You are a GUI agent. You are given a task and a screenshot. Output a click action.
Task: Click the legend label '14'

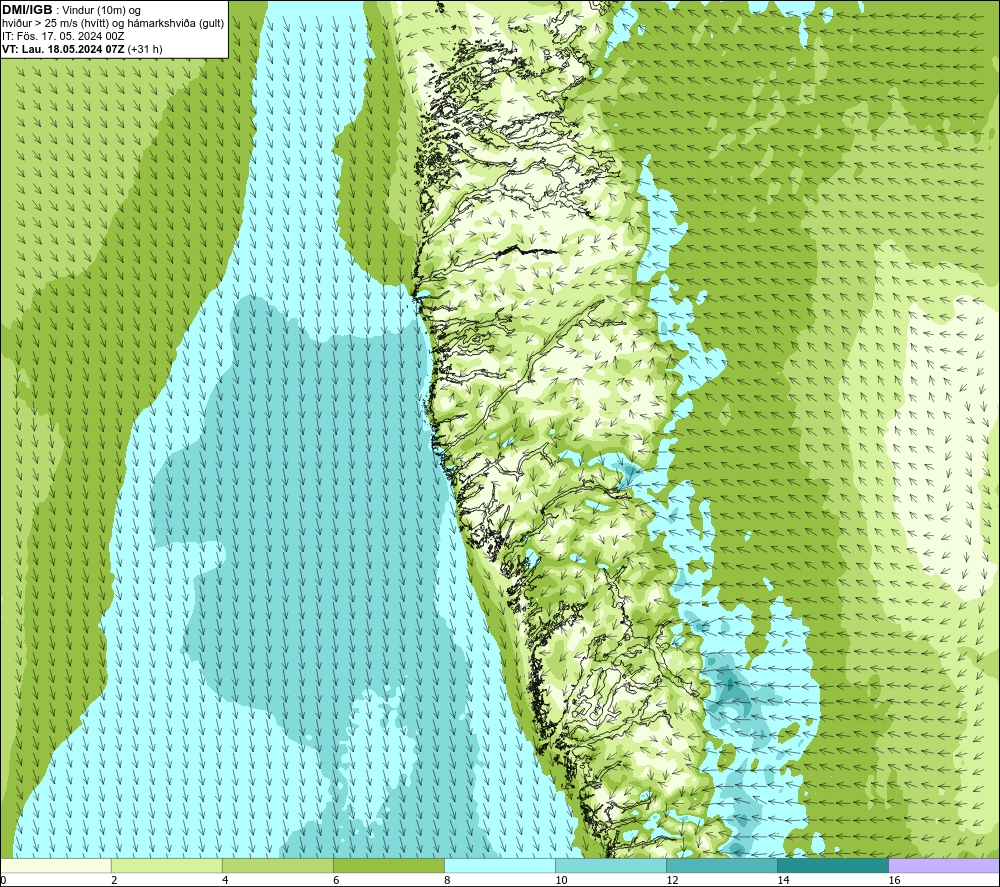coord(783,880)
